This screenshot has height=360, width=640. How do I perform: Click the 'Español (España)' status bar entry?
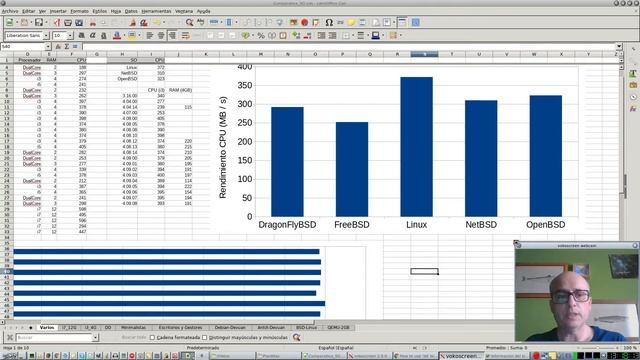(x=336, y=348)
